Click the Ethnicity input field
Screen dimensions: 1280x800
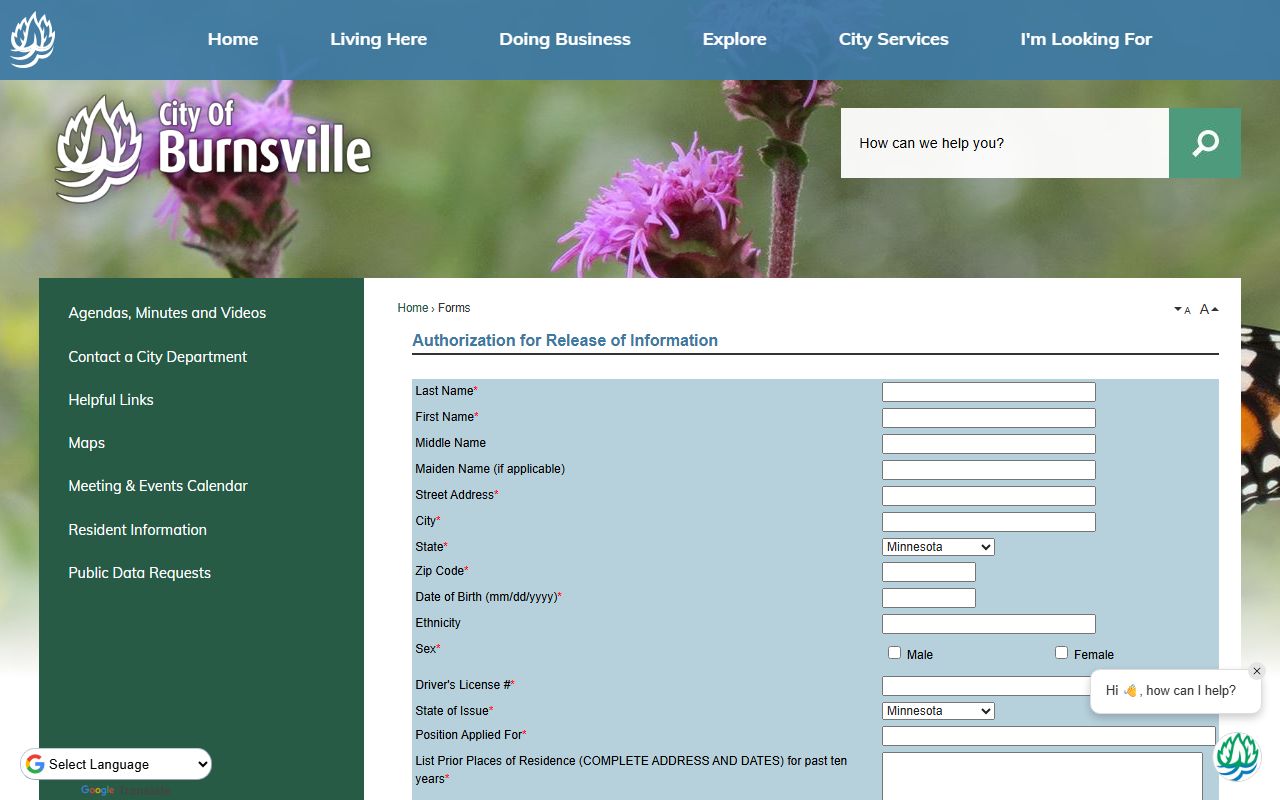[989, 624]
